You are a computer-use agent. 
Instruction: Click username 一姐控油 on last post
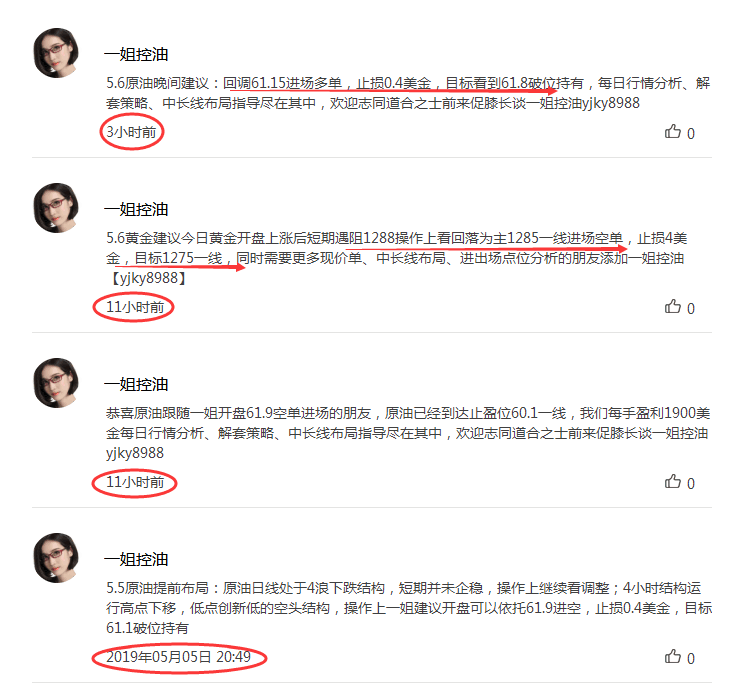136,559
